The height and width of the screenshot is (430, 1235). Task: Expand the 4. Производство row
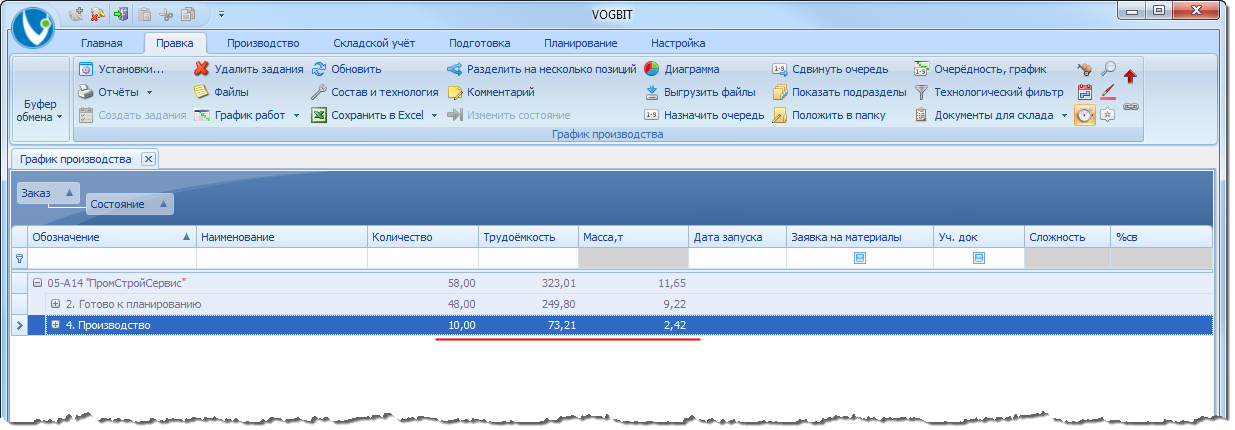55,325
